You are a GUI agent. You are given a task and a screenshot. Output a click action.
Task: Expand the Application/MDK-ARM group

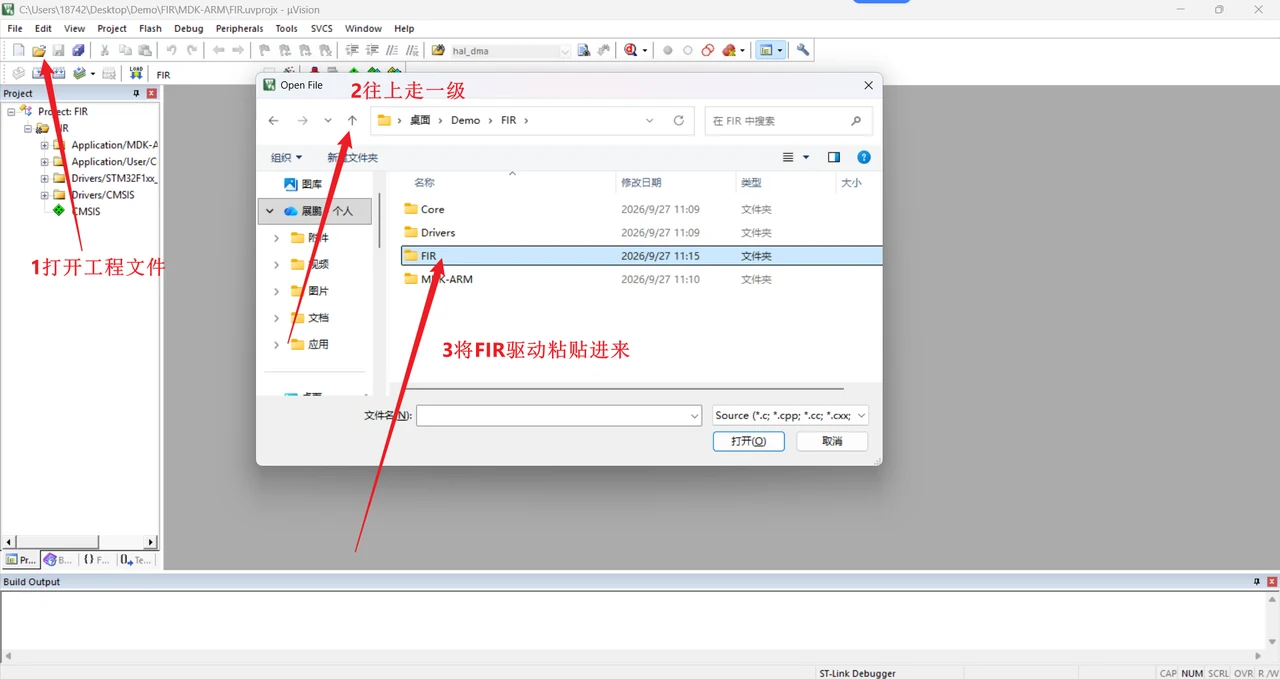pos(44,145)
